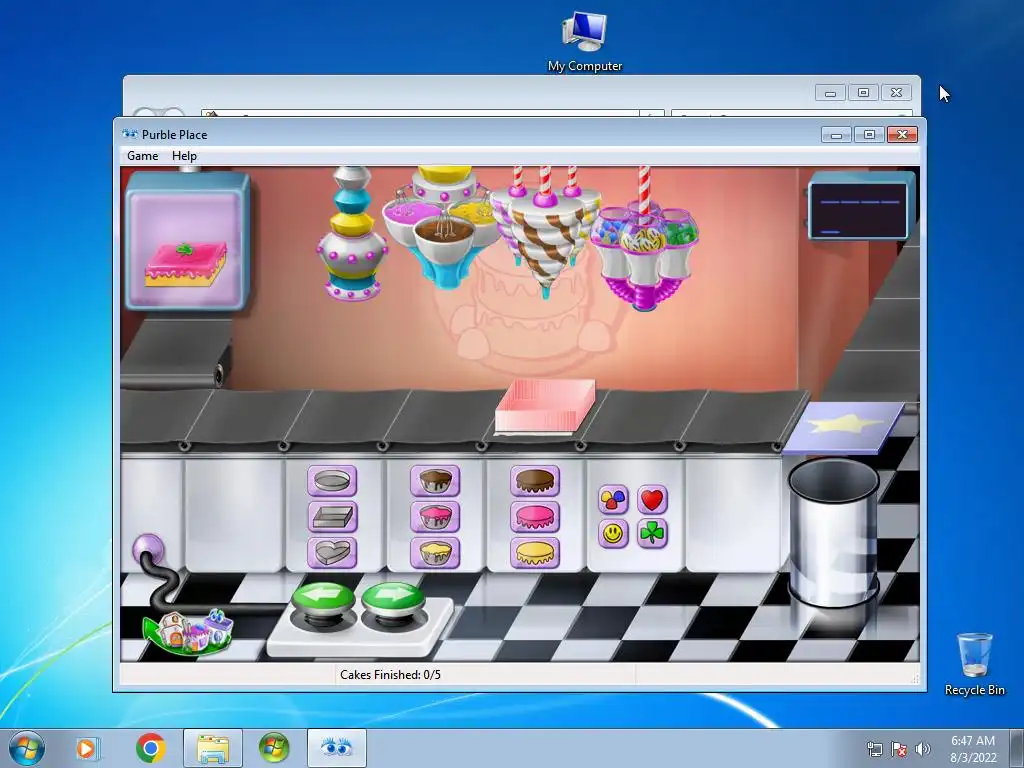The height and width of the screenshot is (768, 1024).
Task: Minimize the background Explorer window
Action: [x=831, y=93]
